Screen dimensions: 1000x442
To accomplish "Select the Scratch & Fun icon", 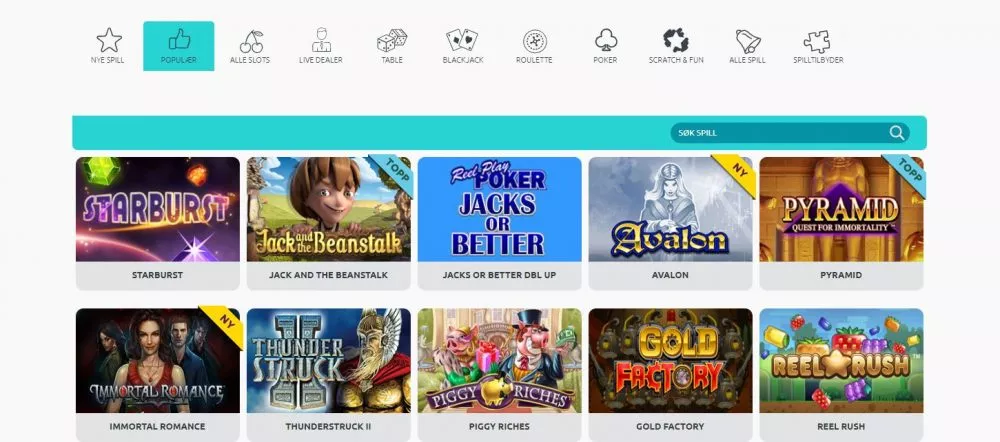I will [675, 40].
